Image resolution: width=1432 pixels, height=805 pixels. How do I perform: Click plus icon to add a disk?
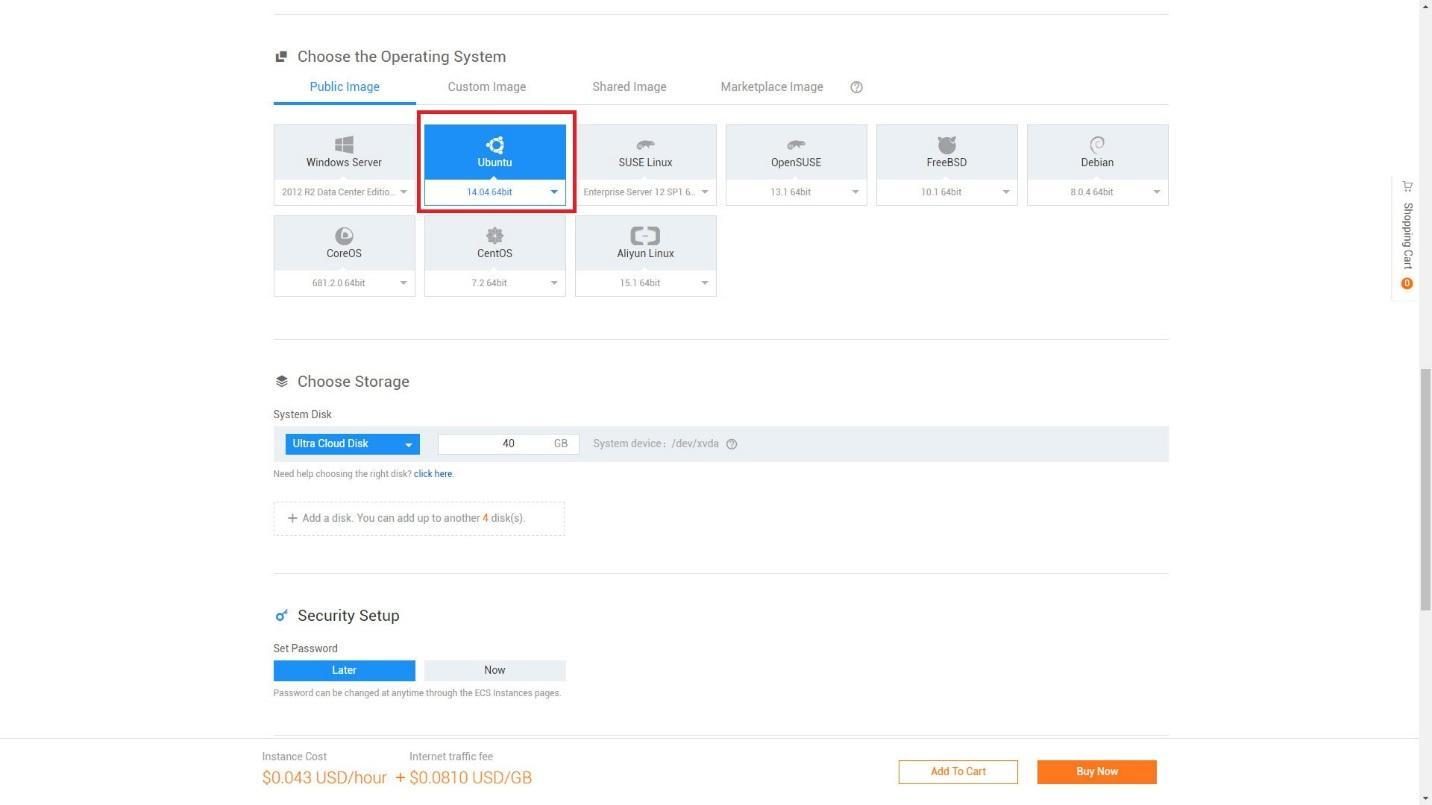pyautogui.click(x=292, y=518)
